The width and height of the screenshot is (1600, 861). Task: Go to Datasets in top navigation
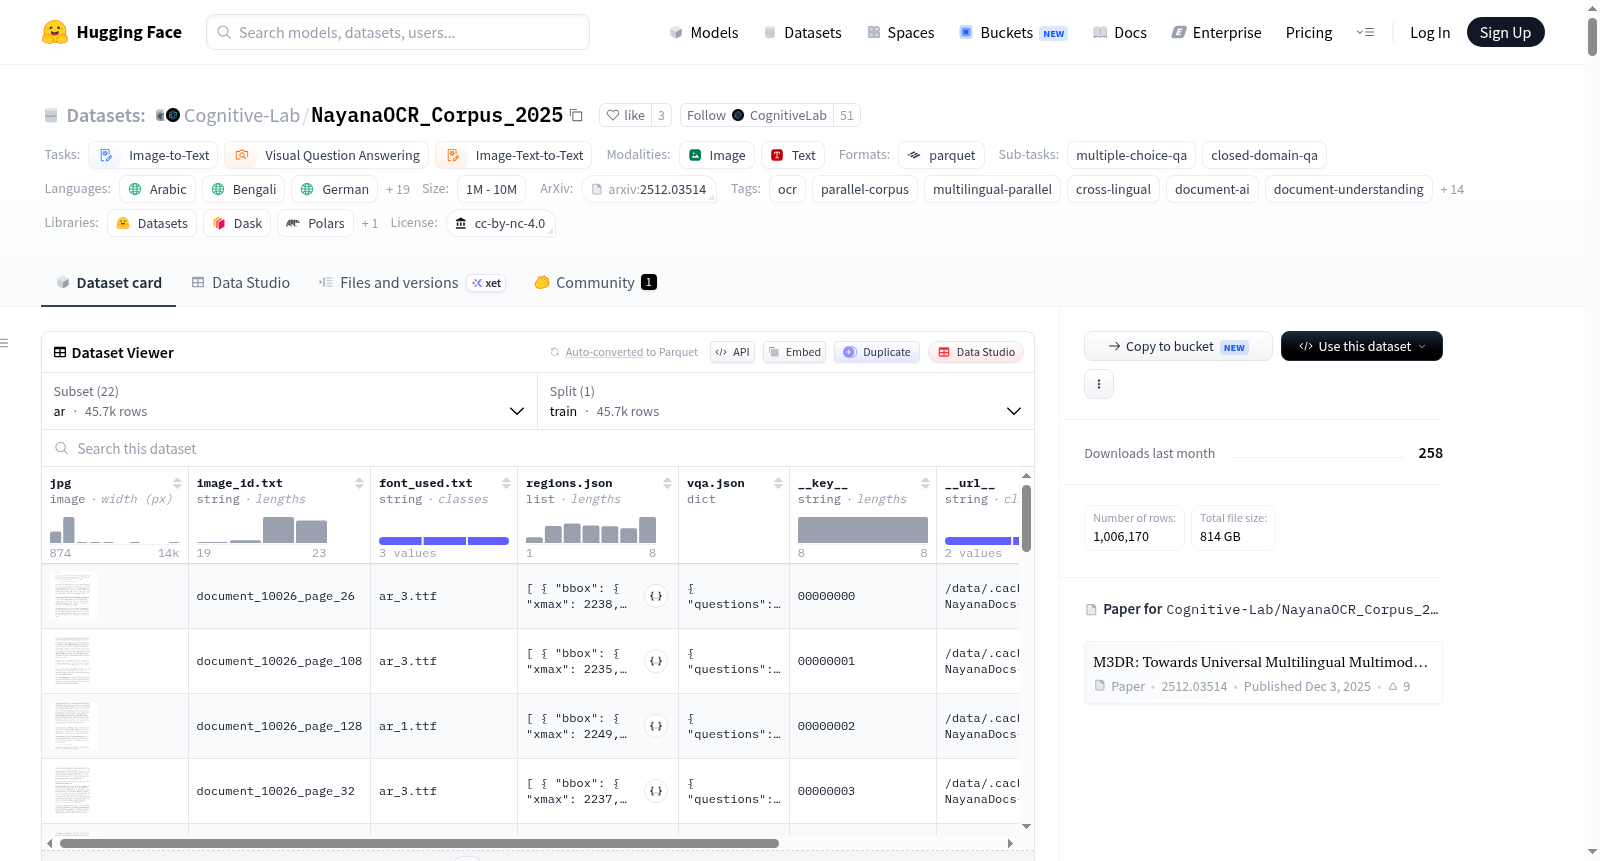pos(803,32)
